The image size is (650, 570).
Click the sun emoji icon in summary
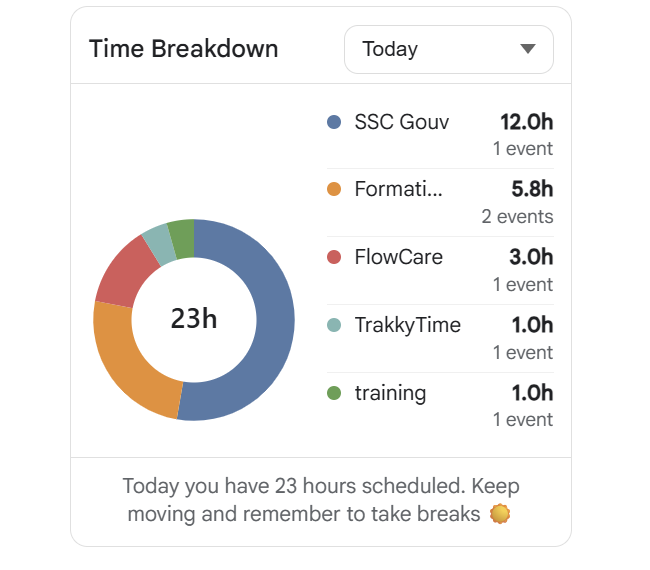click(500, 515)
